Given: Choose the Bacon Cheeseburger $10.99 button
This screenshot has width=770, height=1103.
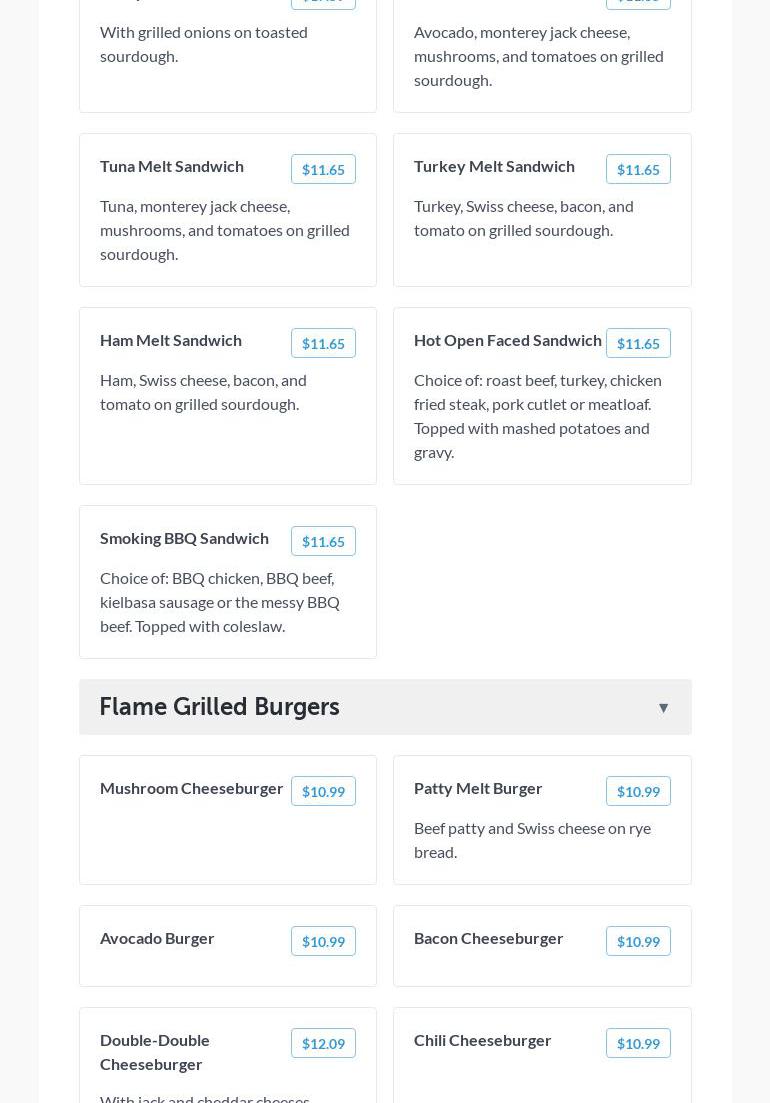Looking at the screenshot, I should 638,942.
